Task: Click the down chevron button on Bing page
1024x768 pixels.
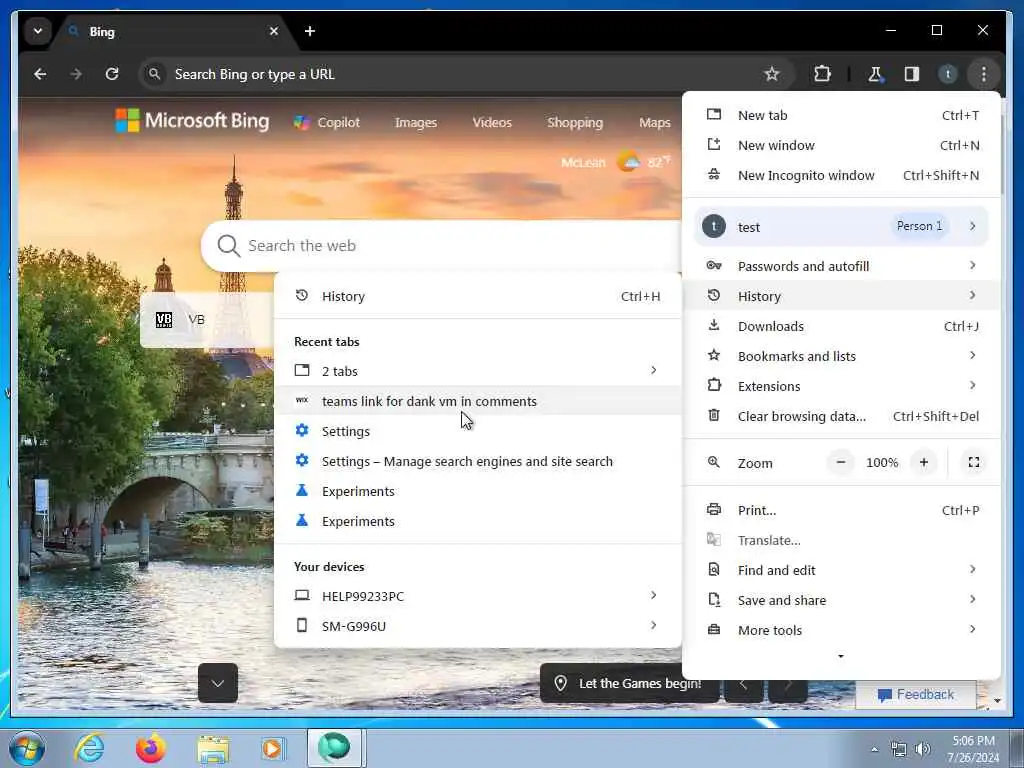Action: tap(217, 683)
